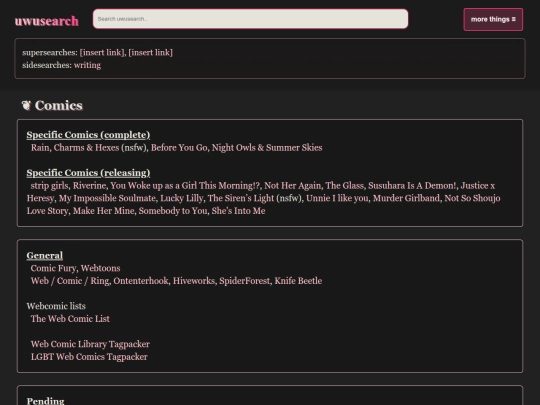Open Night Owls & Summer Skies link

tap(267, 147)
